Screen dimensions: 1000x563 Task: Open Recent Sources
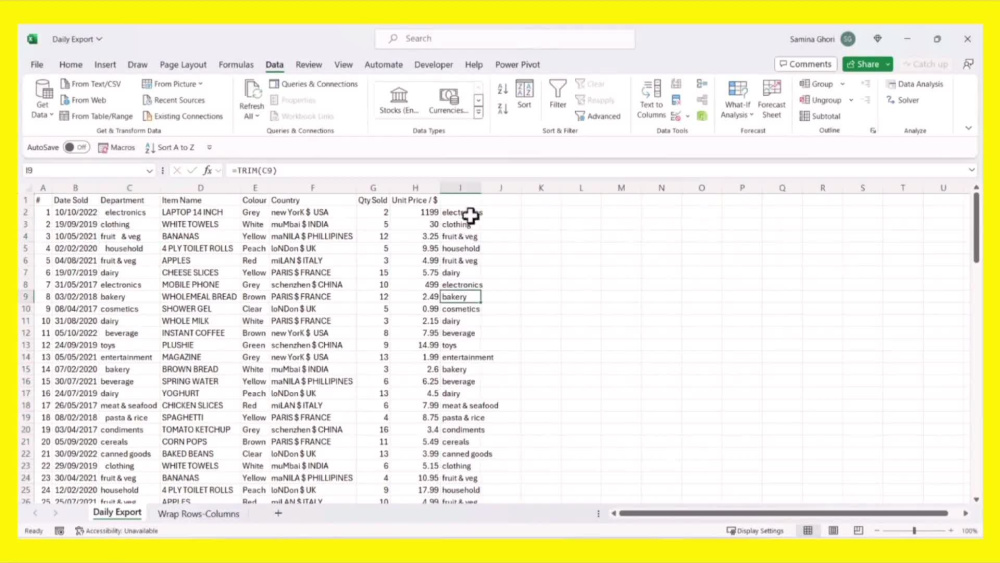173,100
